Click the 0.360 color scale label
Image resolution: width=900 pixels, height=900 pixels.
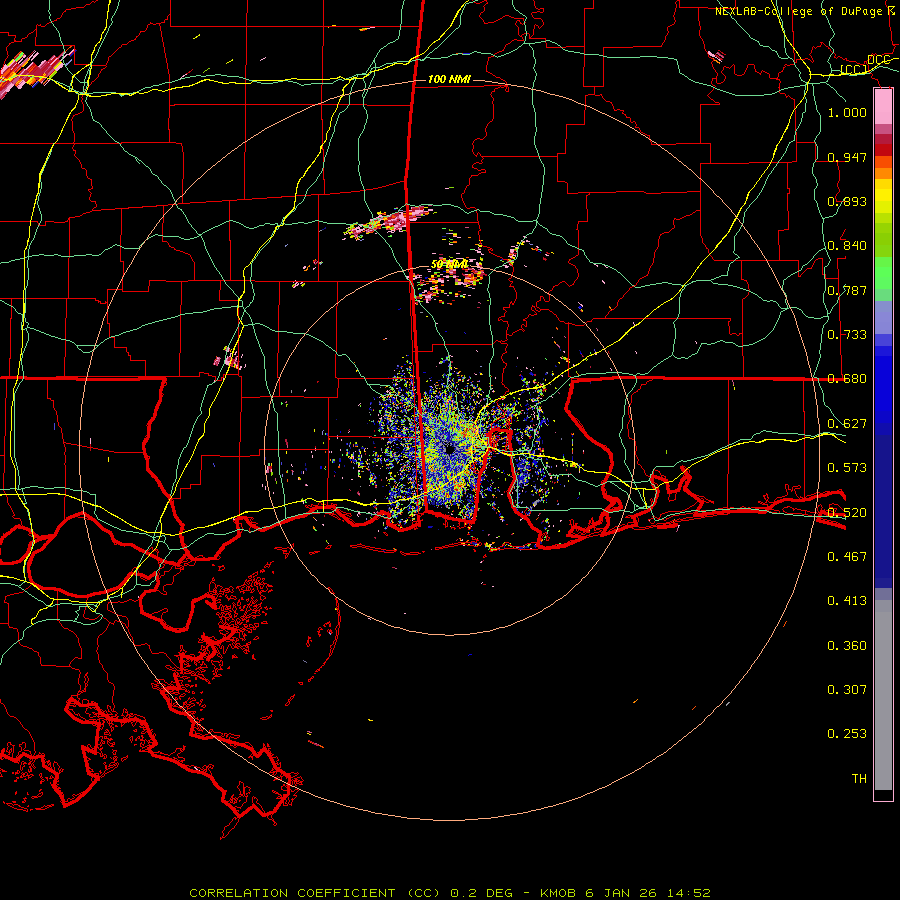point(847,646)
